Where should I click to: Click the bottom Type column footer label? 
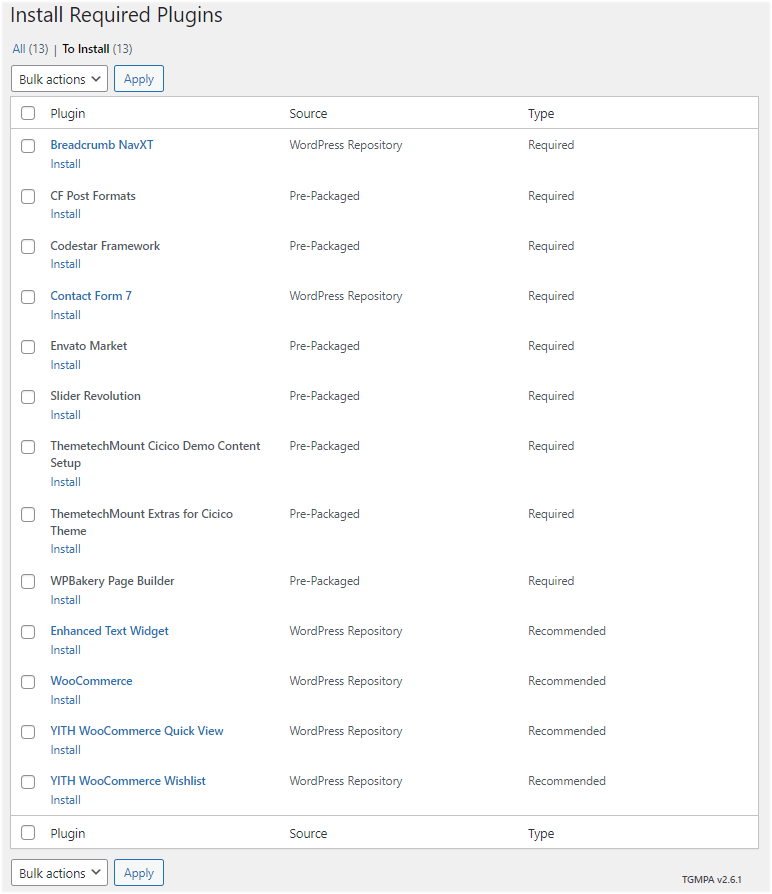pyautogui.click(x=541, y=834)
